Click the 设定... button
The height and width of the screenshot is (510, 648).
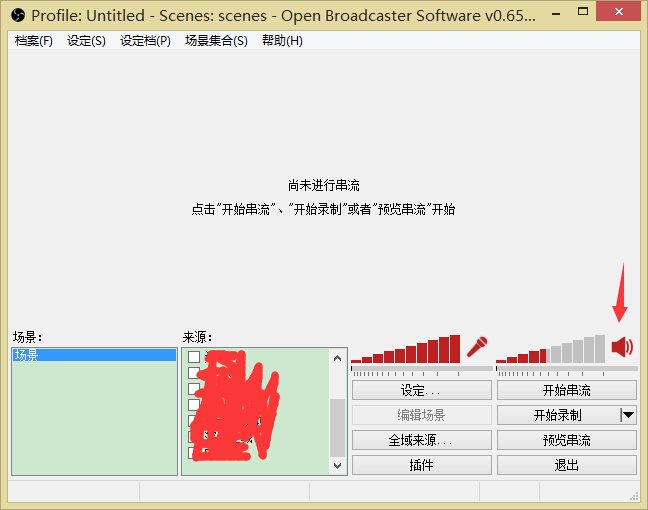(x=422, y=390)
